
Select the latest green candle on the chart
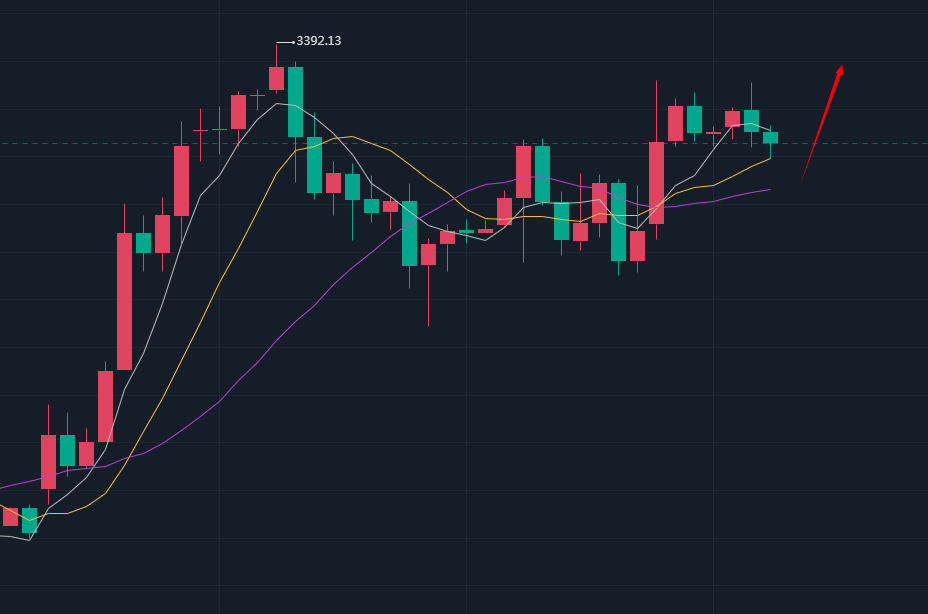click(770, 138)
